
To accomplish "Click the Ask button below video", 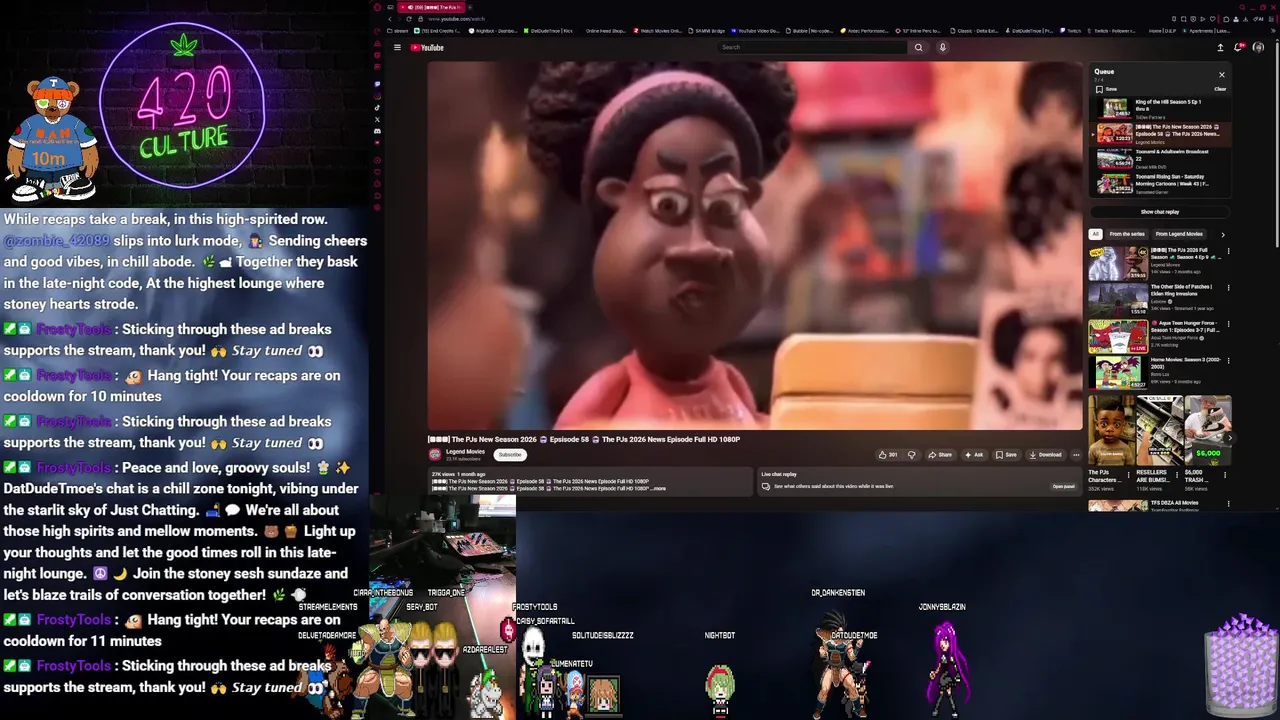I will click(974, 455).
